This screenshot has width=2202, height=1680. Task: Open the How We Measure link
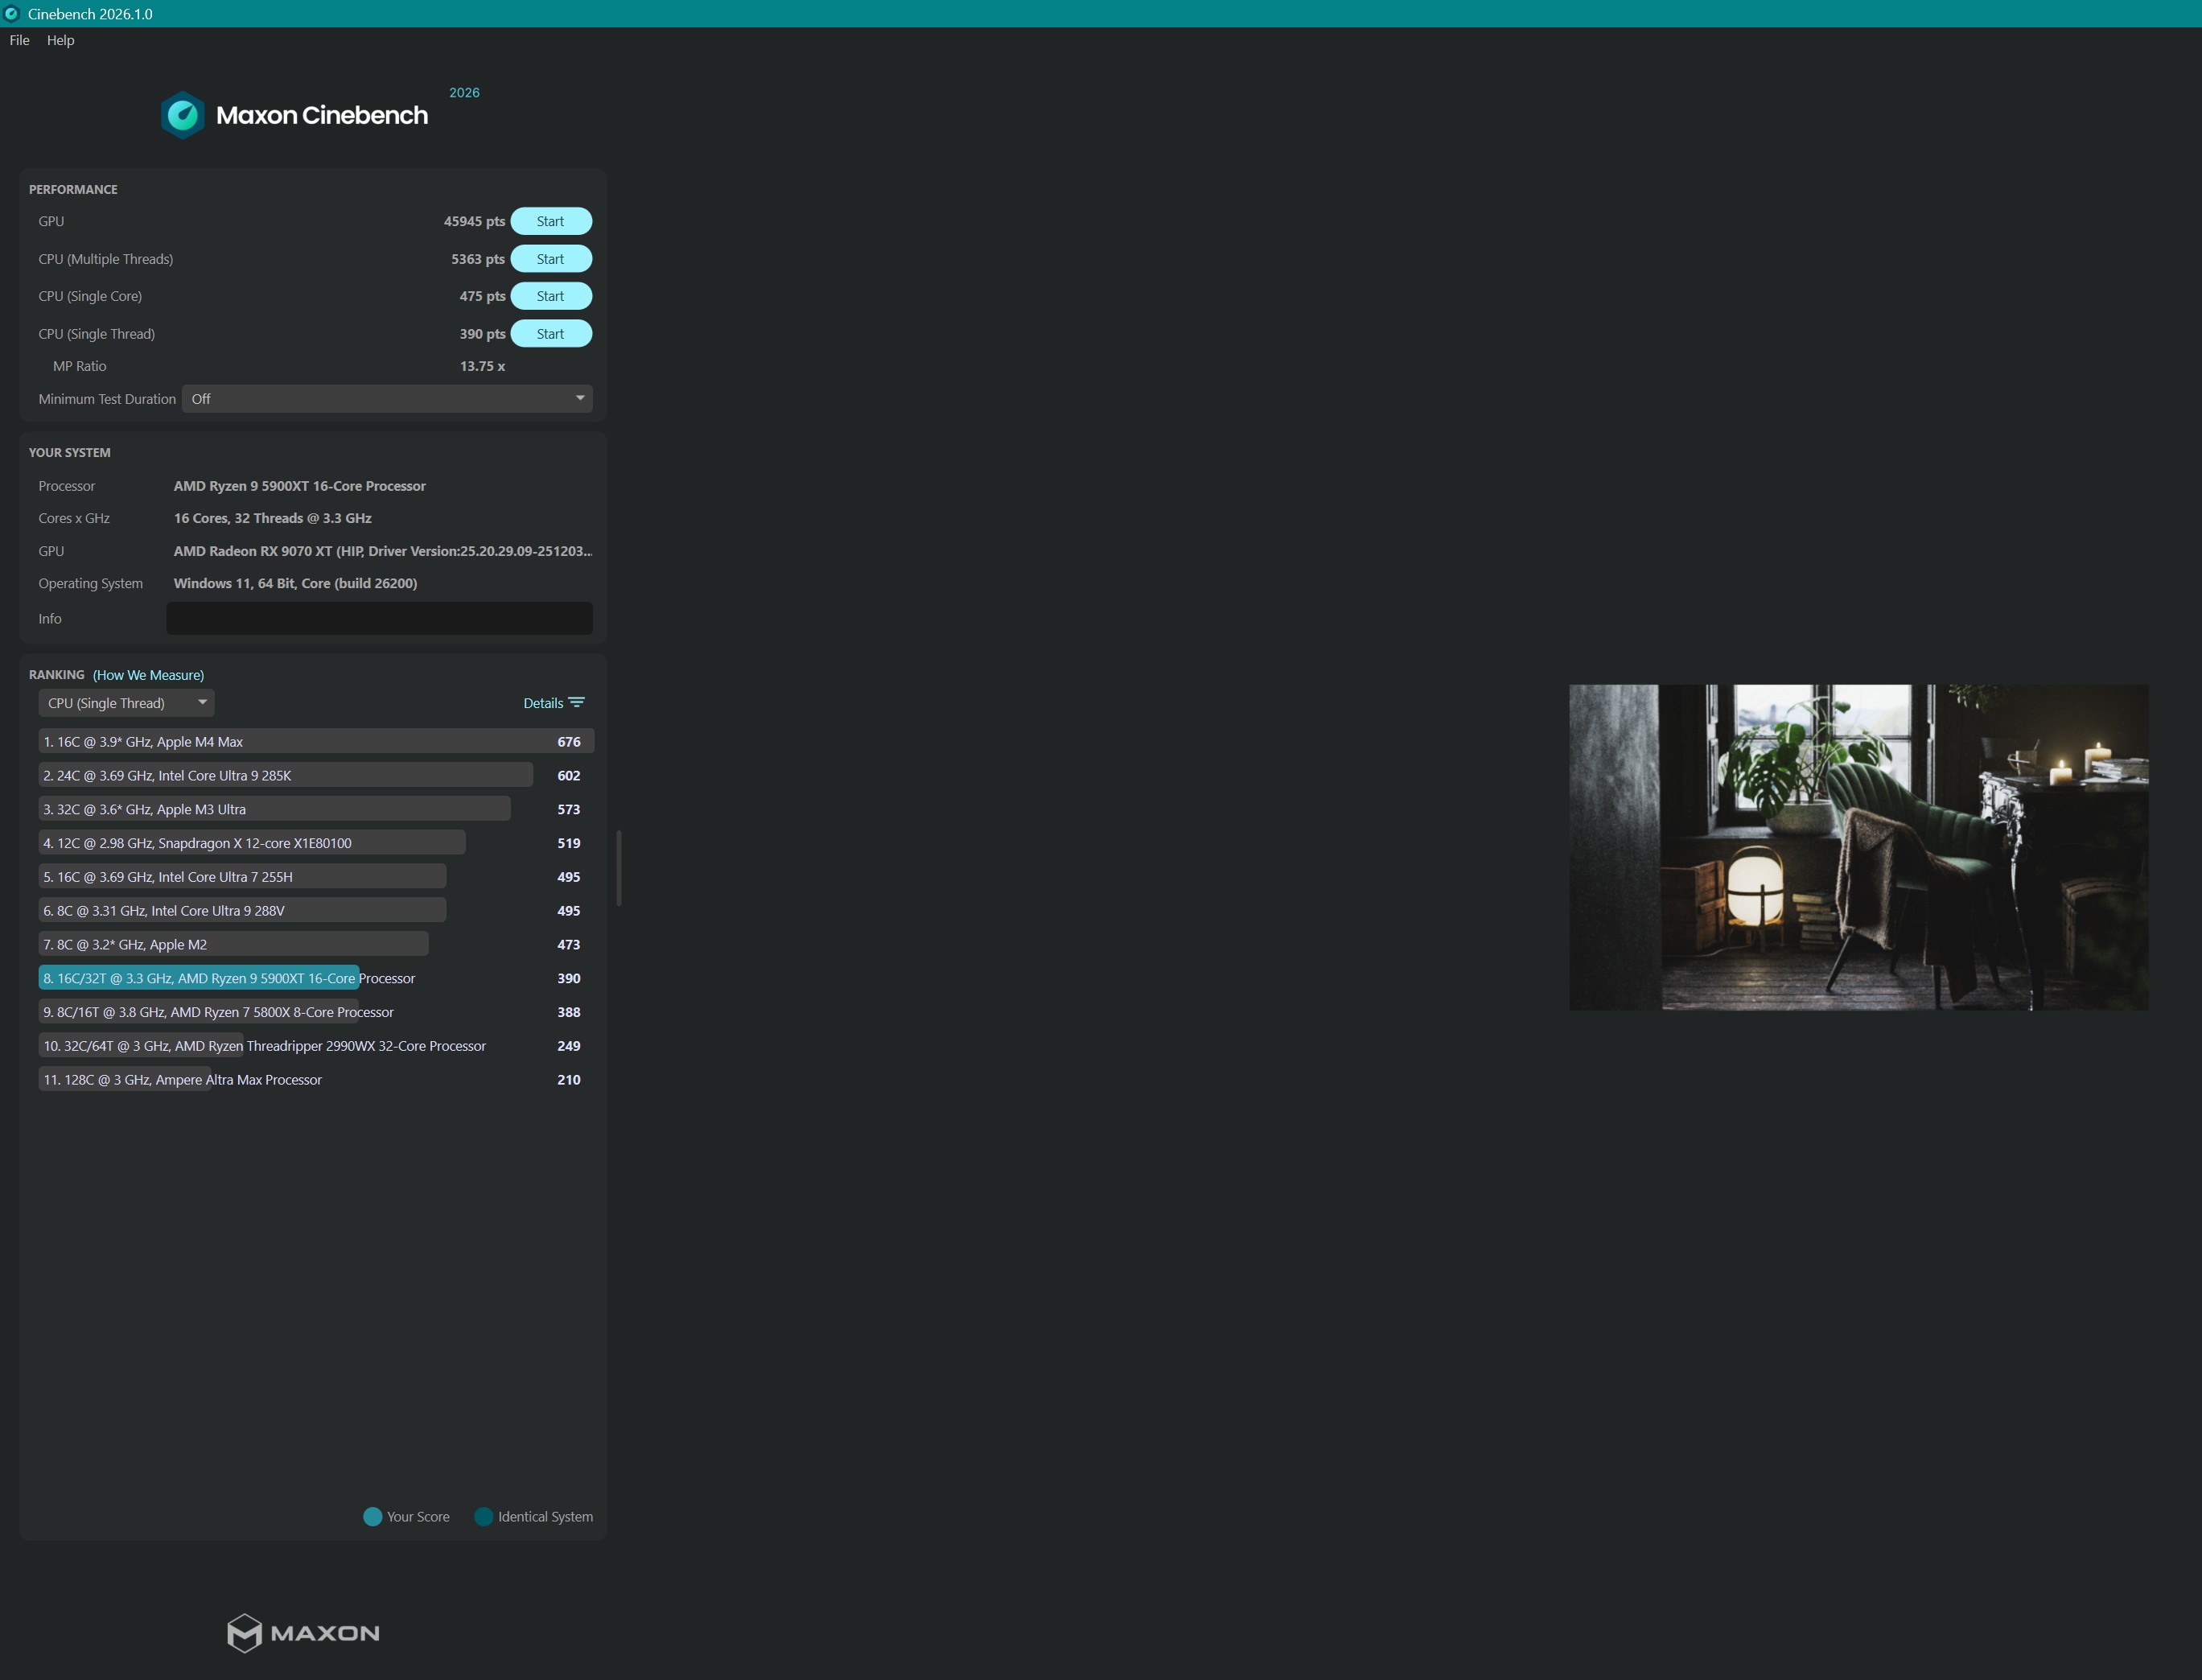click(147, 675)
